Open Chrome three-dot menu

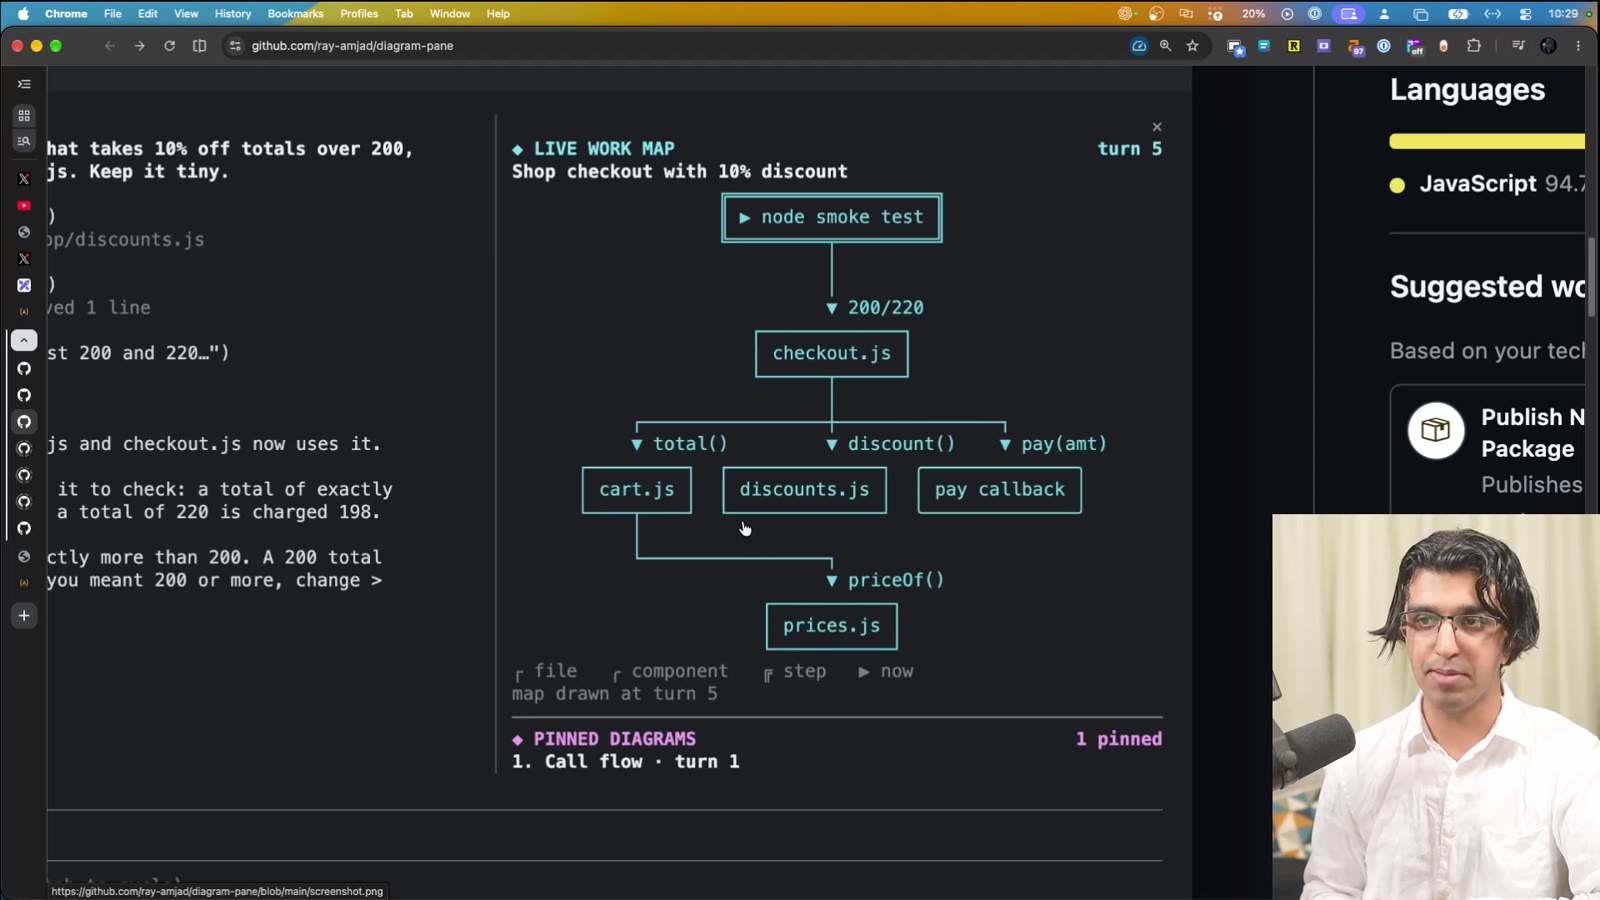pyautogui.click(x=1579, y=46)
